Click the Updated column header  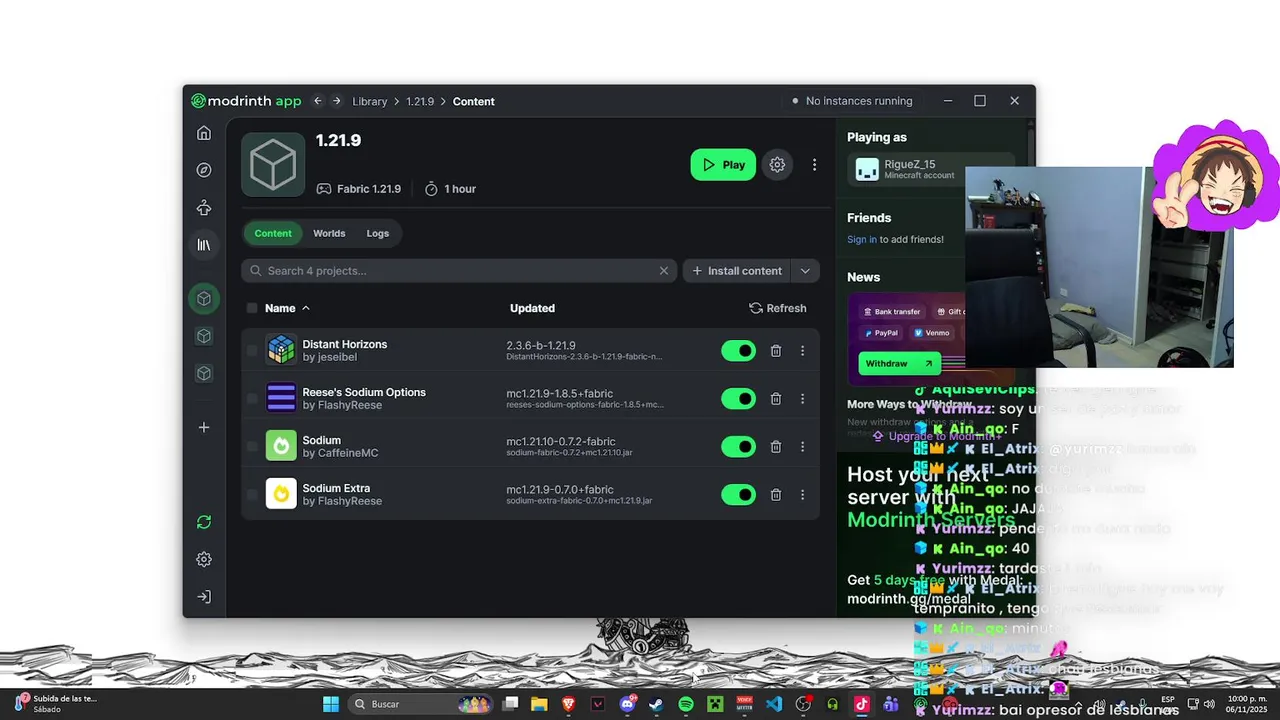point(532,308)
